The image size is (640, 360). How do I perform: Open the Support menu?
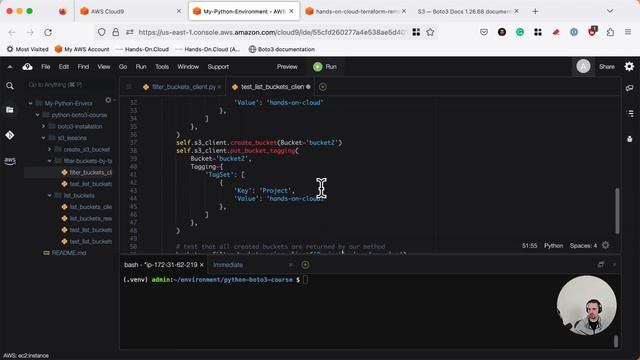point(218,67)
